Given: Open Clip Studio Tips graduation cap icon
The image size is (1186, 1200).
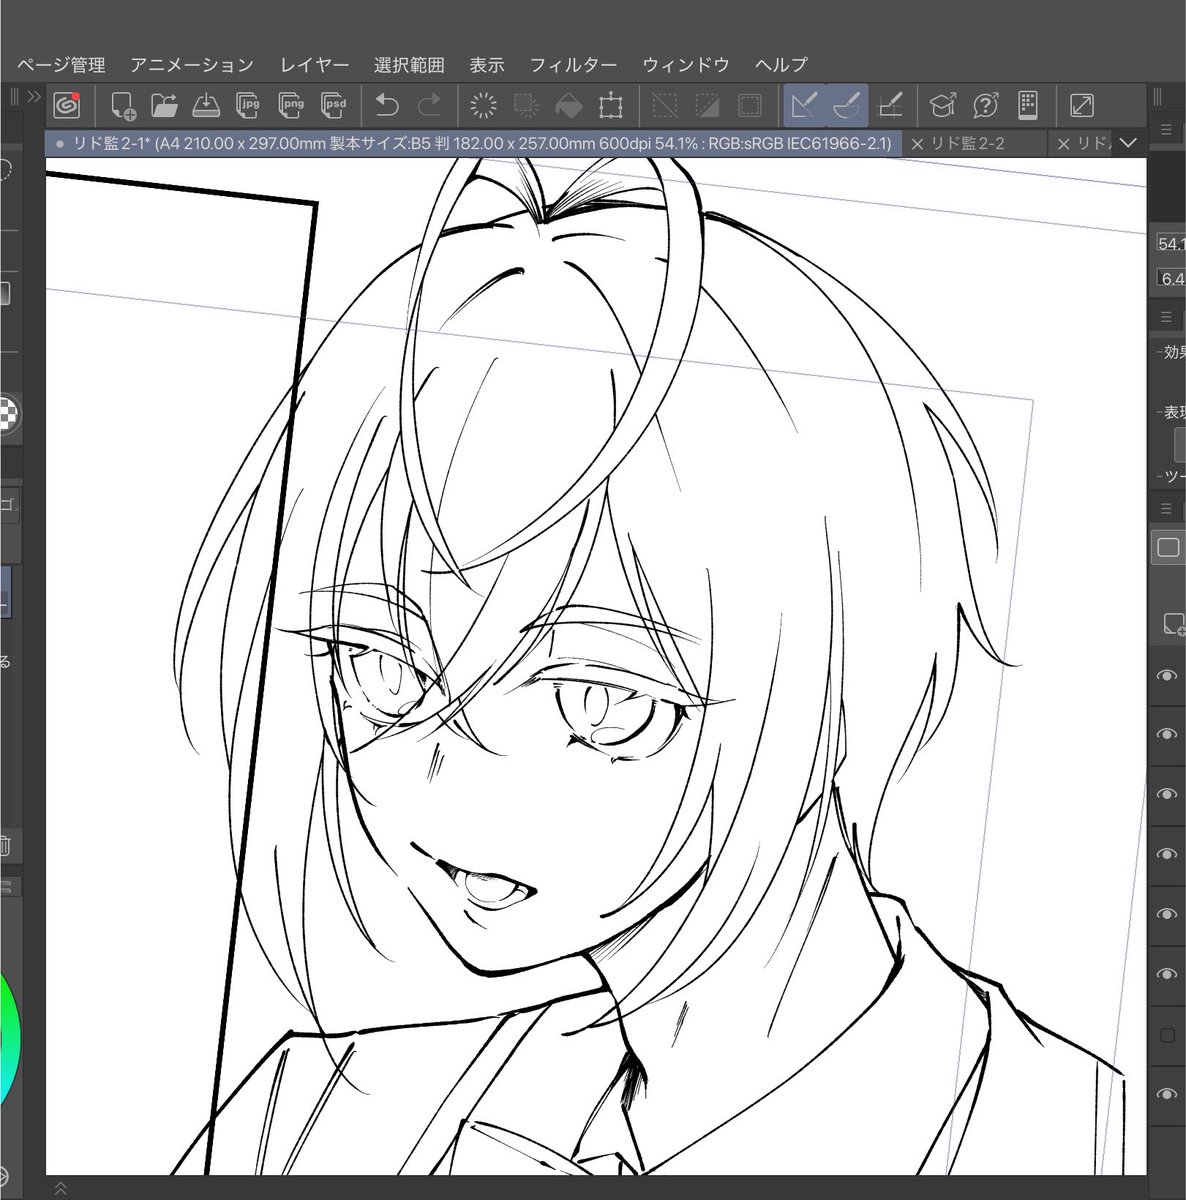Looking at the screenshot, I should pyautogui.click(x=942, y=105).
